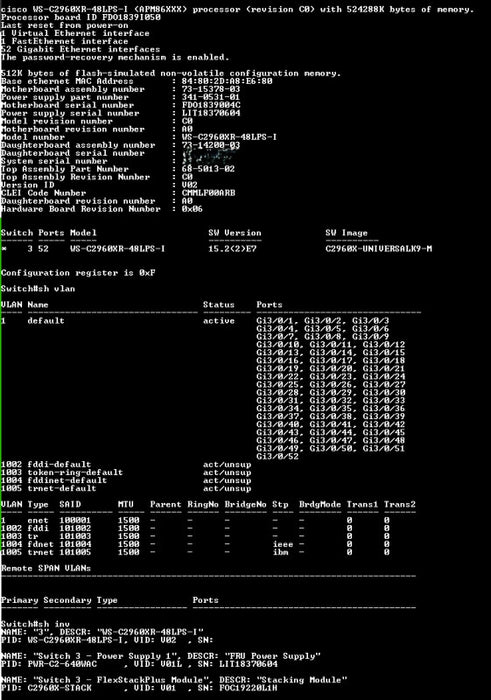Click the C2960X-UNIVERSALK9-M image name
The width and height of the screenshot is (491, 700).
pyautogui.click(x=379, y=249)
